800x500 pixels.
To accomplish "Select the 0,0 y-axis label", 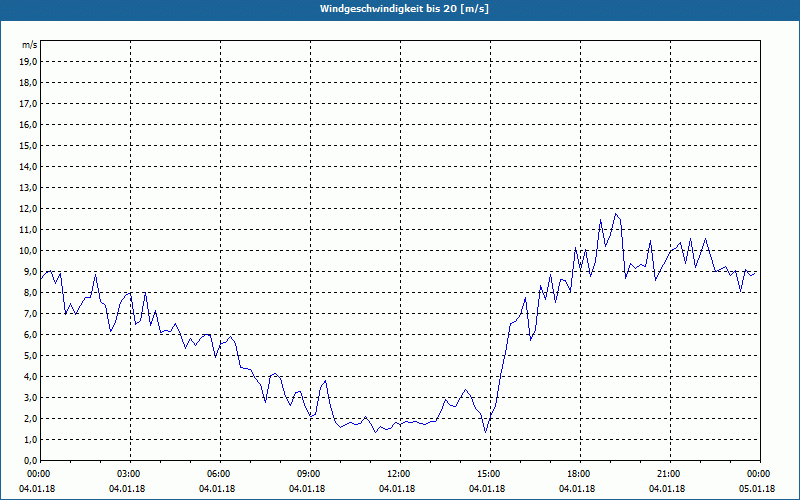I will 30,460.
